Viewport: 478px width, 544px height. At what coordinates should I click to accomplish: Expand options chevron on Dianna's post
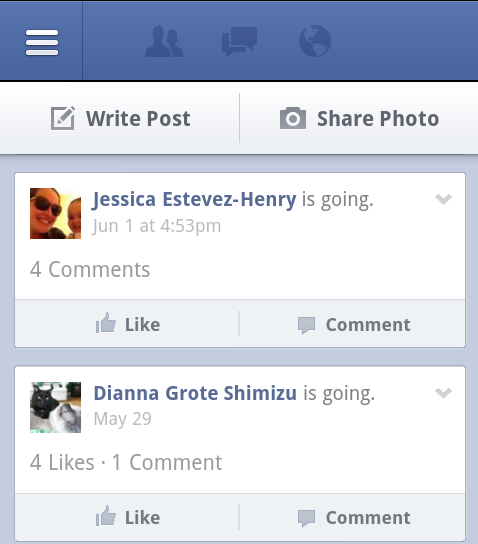[x=443, y=393]
